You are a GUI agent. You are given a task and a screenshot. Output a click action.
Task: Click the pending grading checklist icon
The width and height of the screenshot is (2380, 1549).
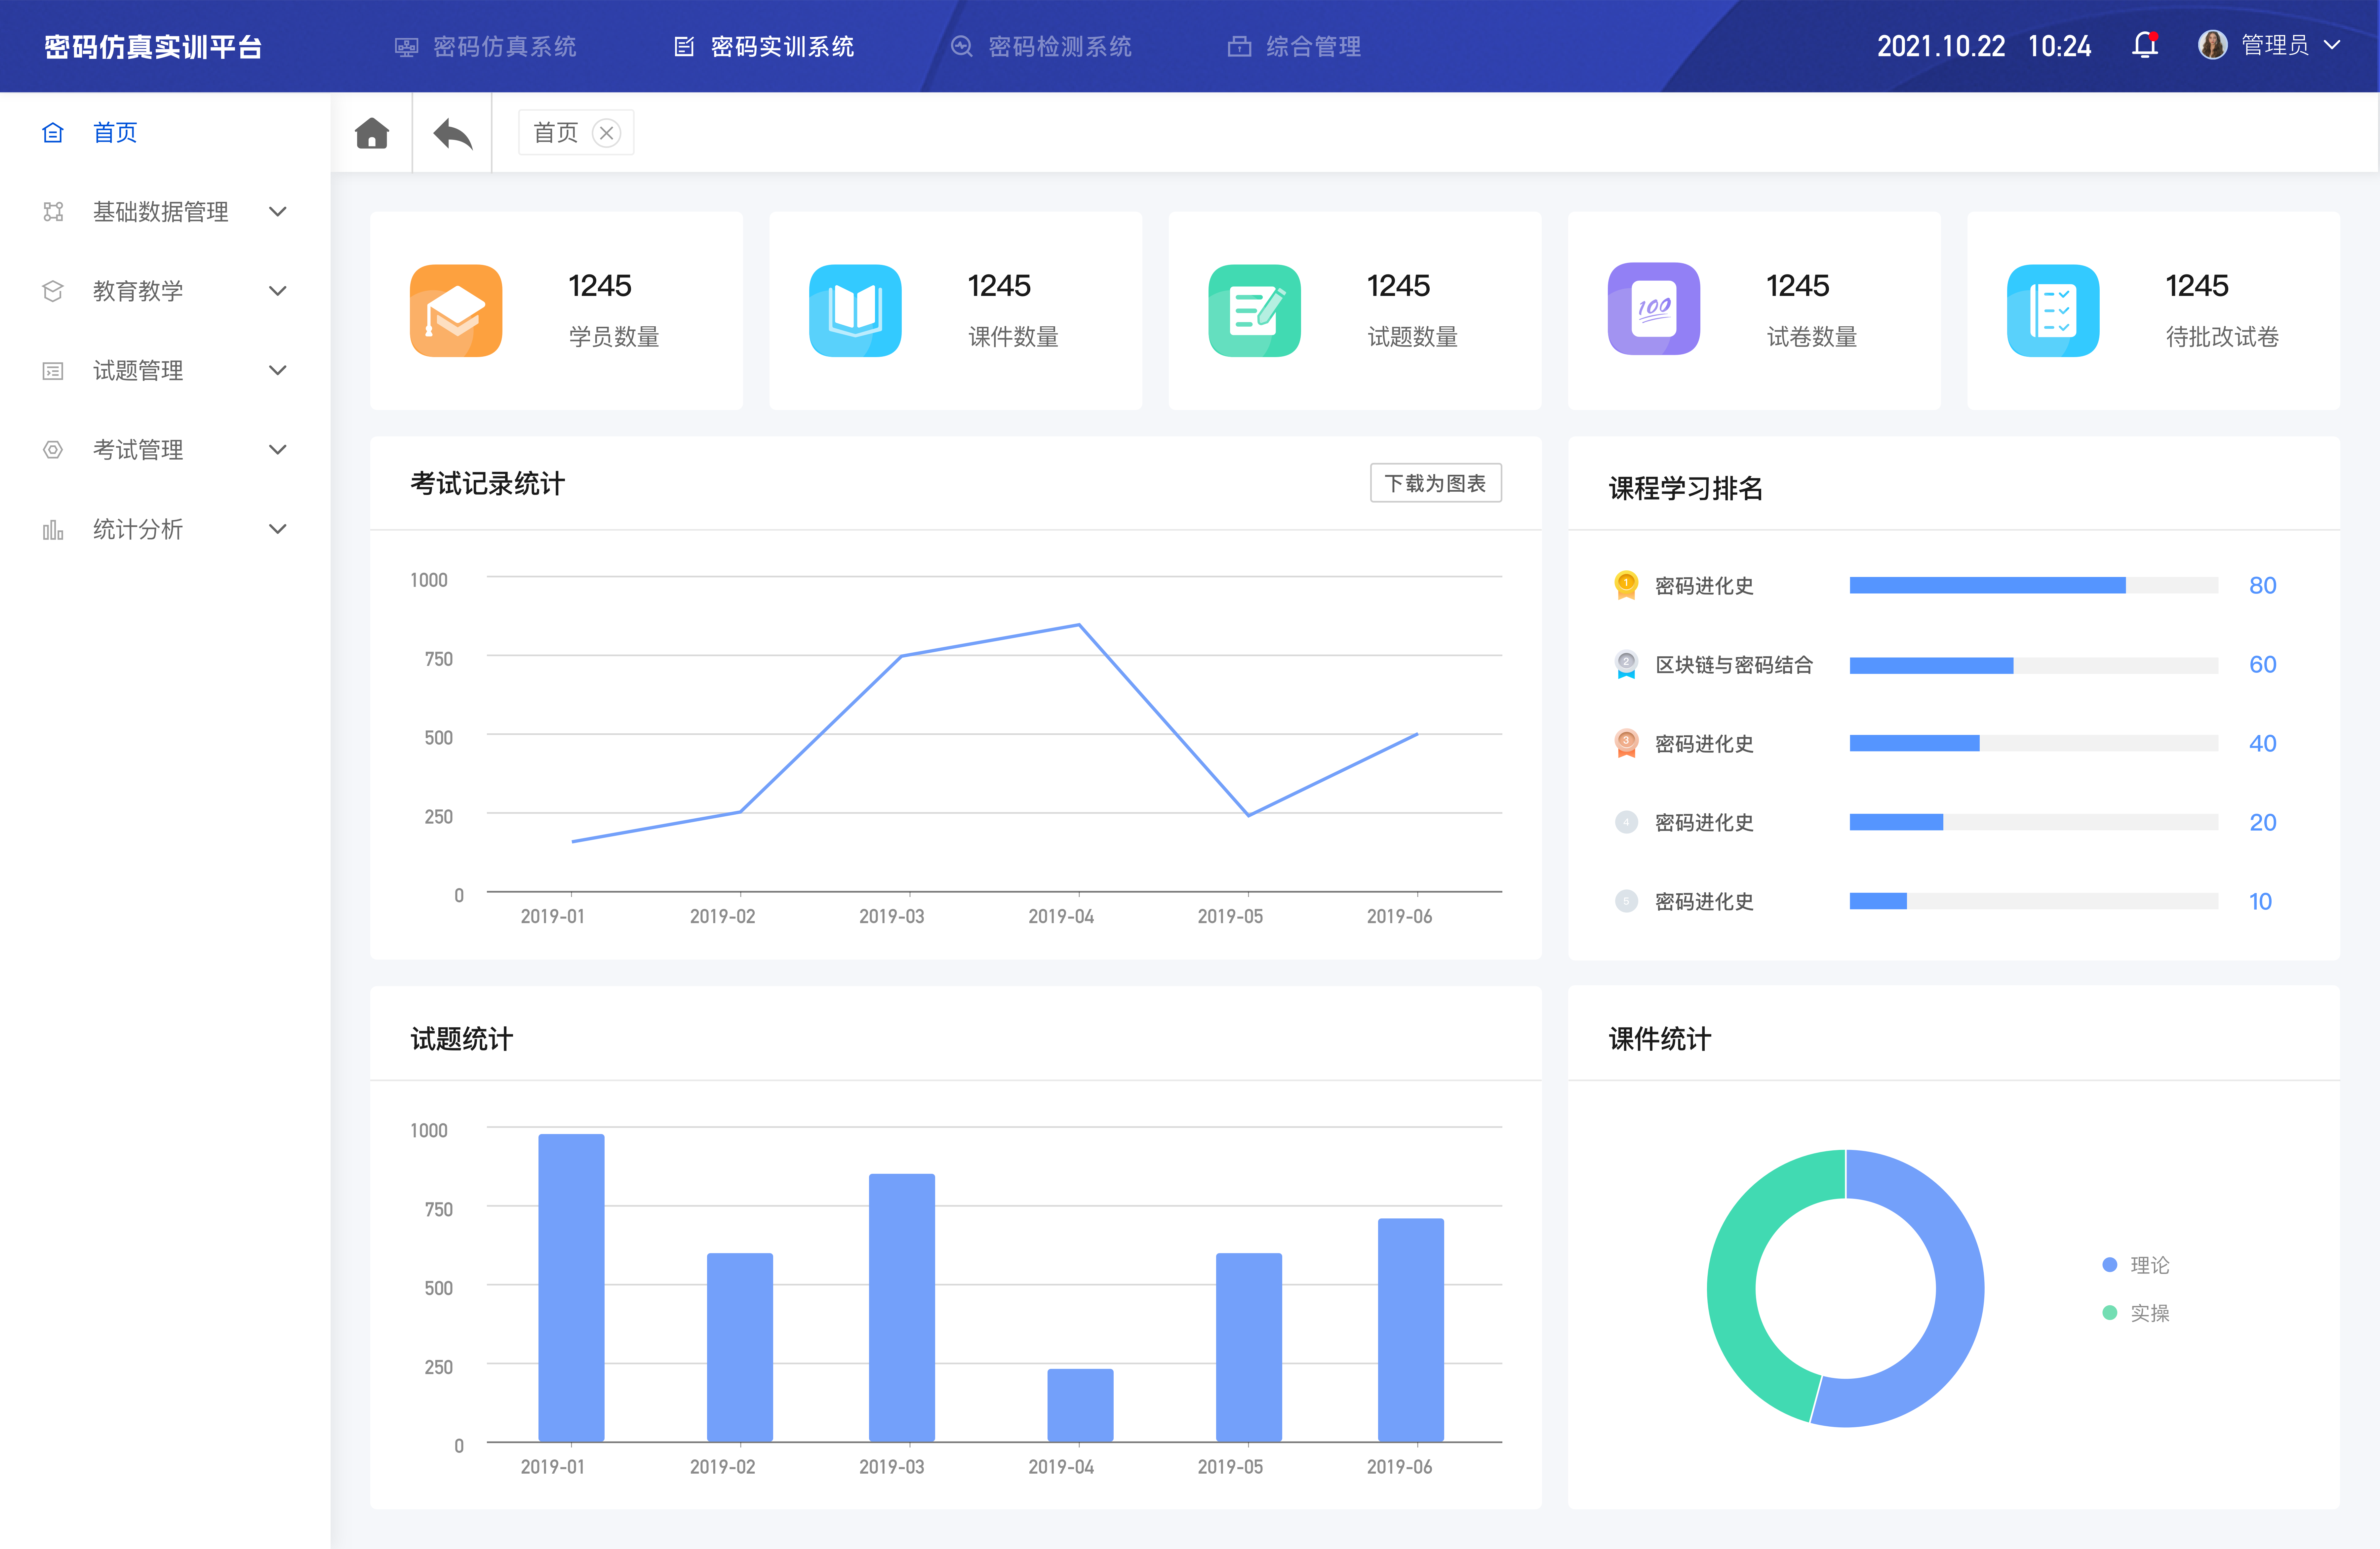pyautogui.click(x=2052, y=310)
